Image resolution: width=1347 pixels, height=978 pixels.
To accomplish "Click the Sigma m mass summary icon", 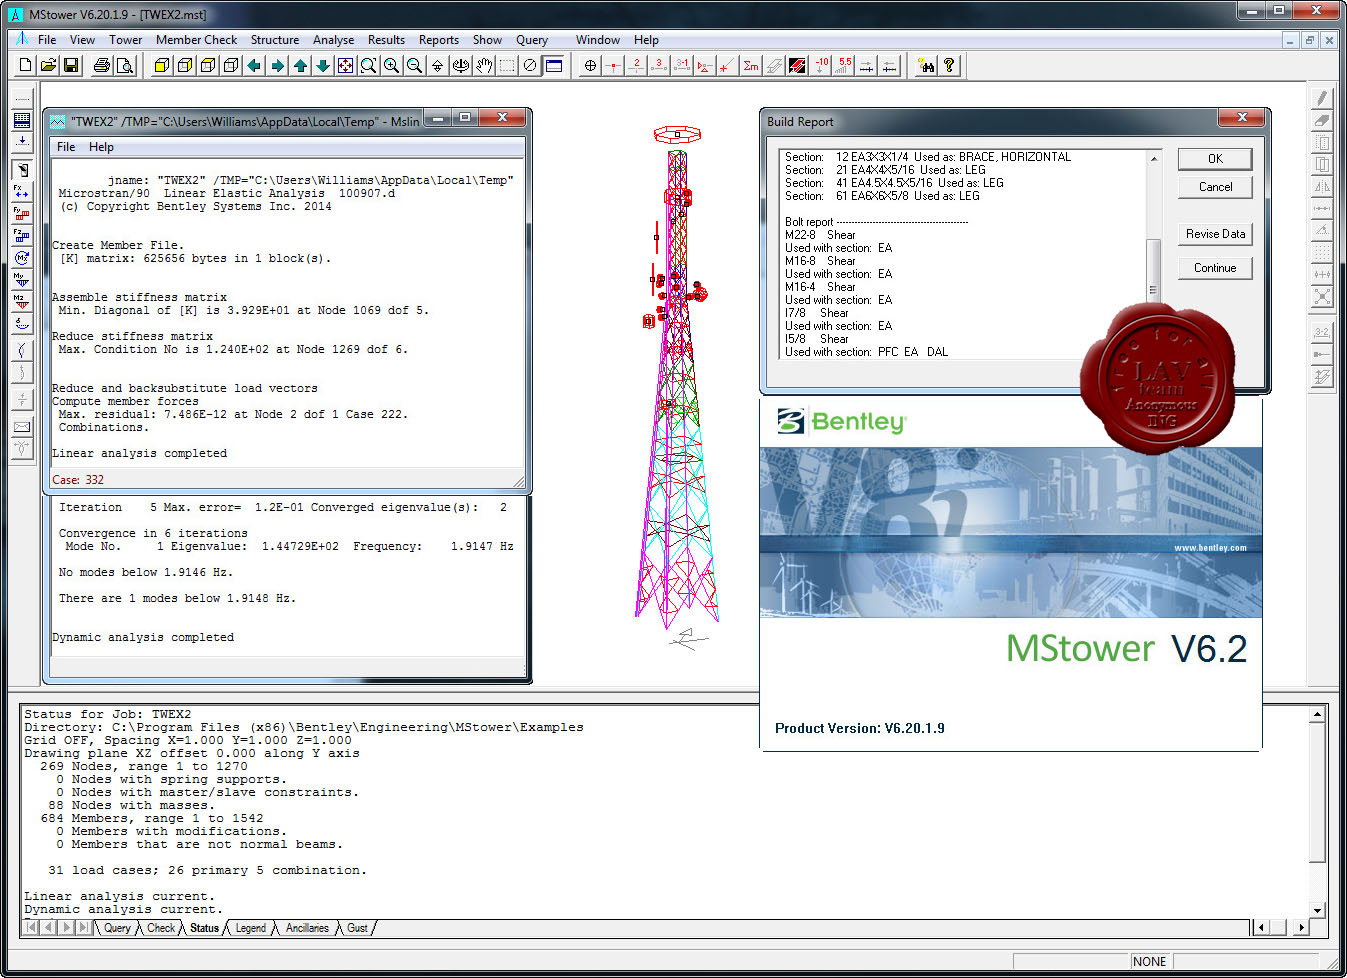I will tap(751, 65).
